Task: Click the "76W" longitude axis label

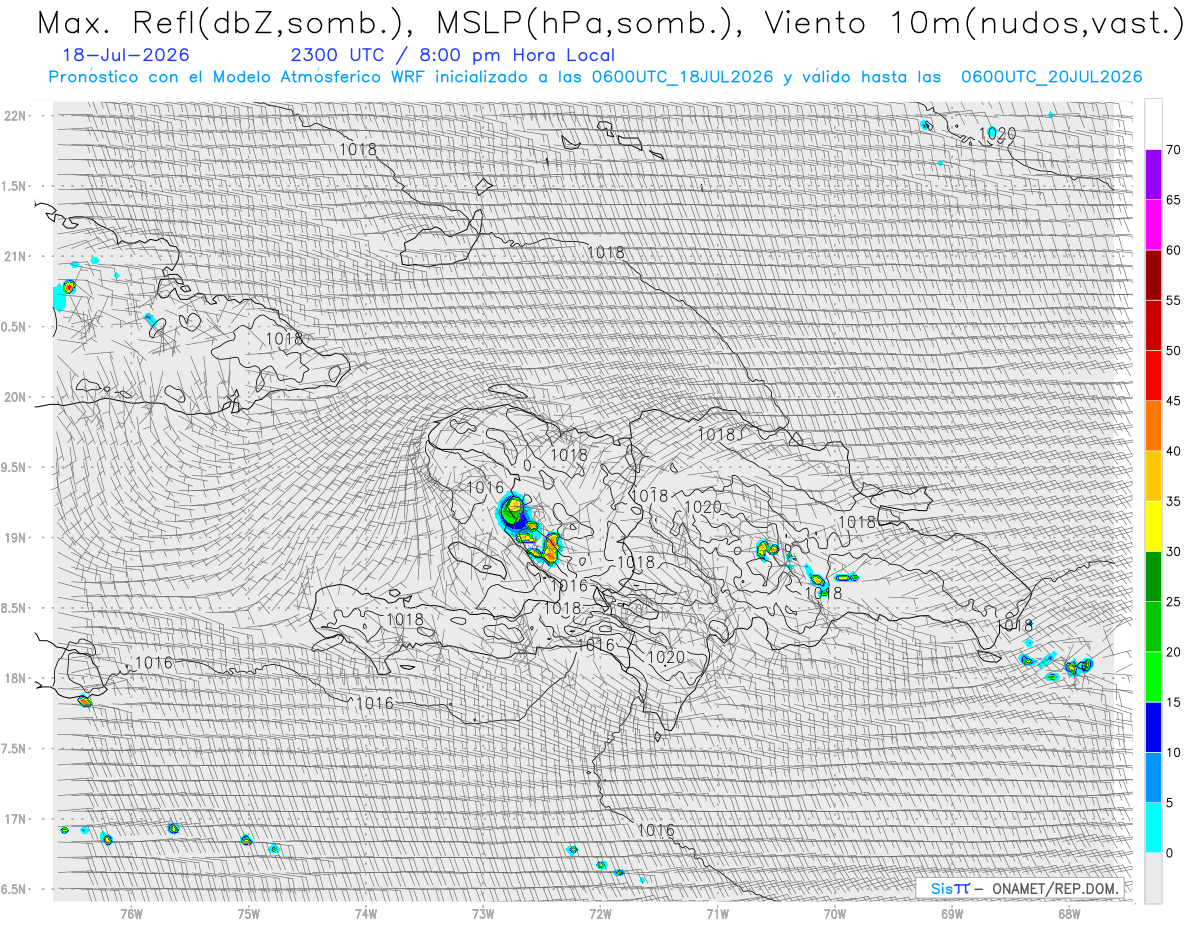Action: tap(131, 913)
